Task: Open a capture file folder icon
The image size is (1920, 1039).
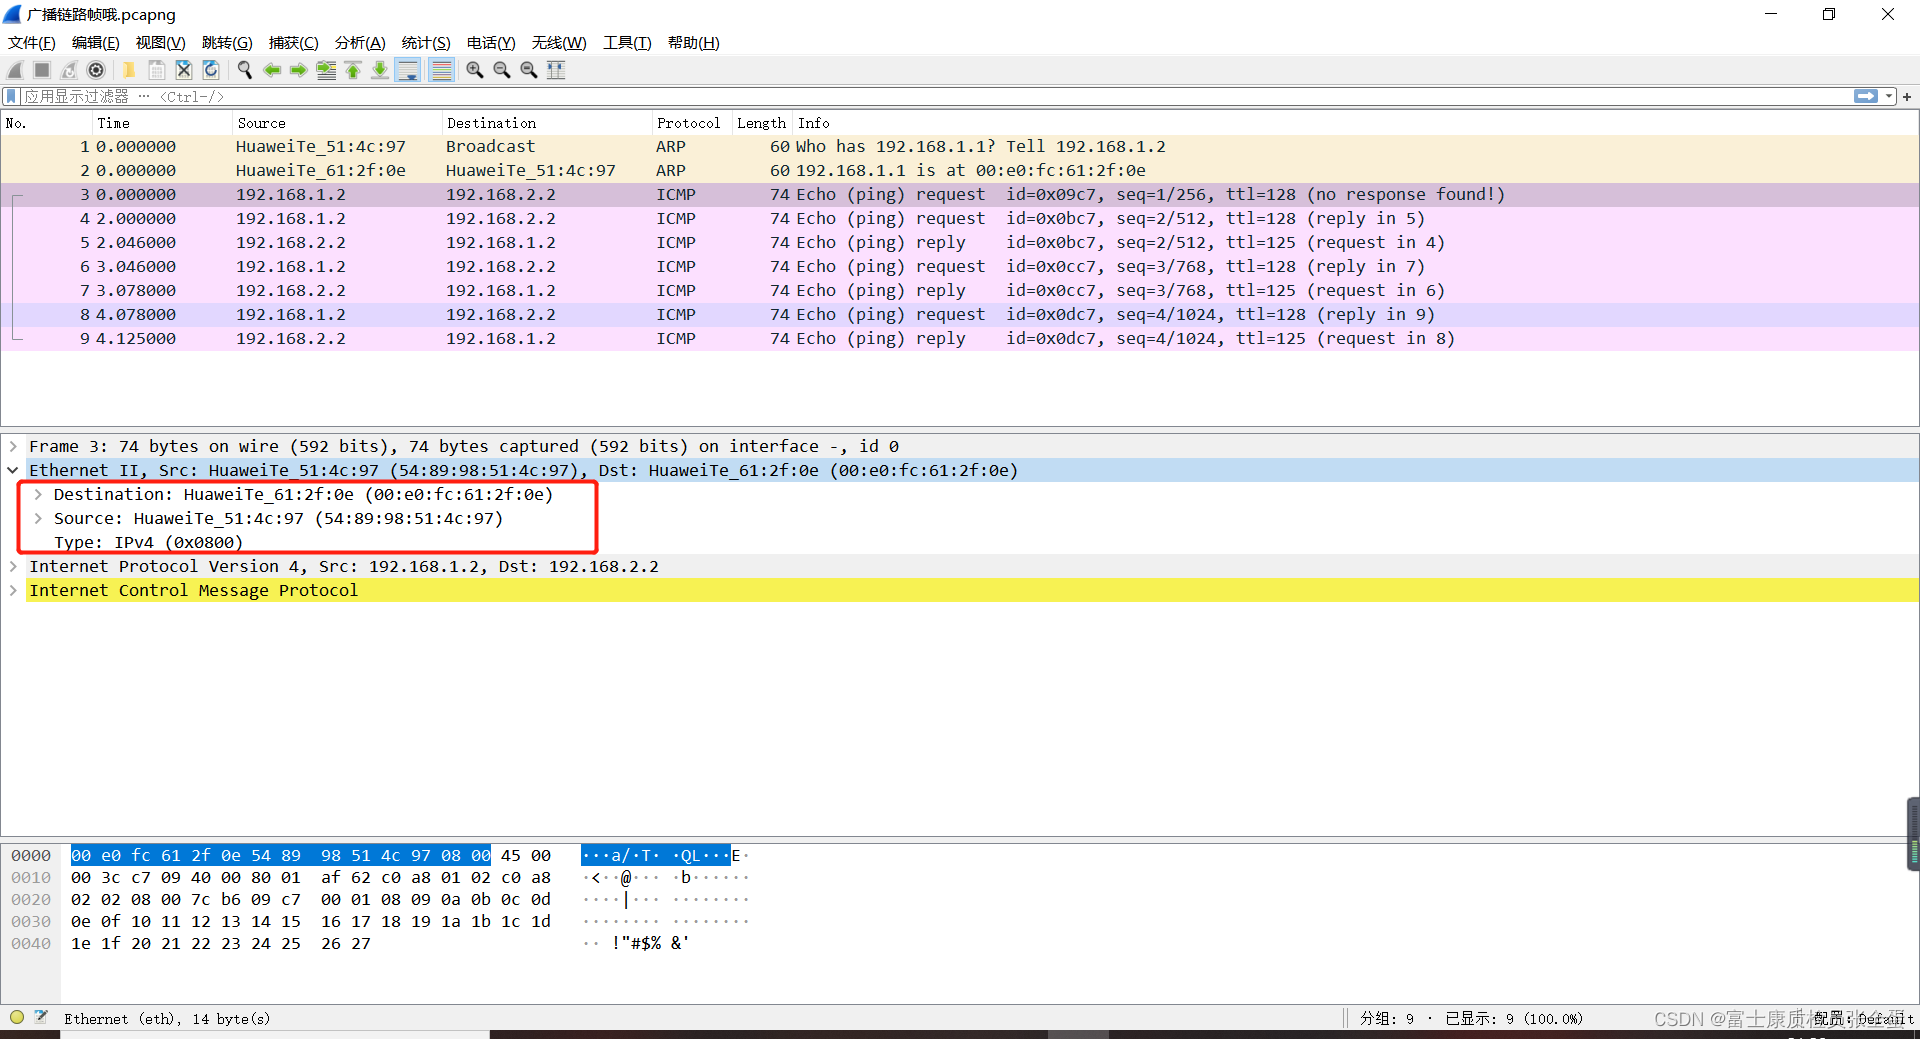Action: 129,70
